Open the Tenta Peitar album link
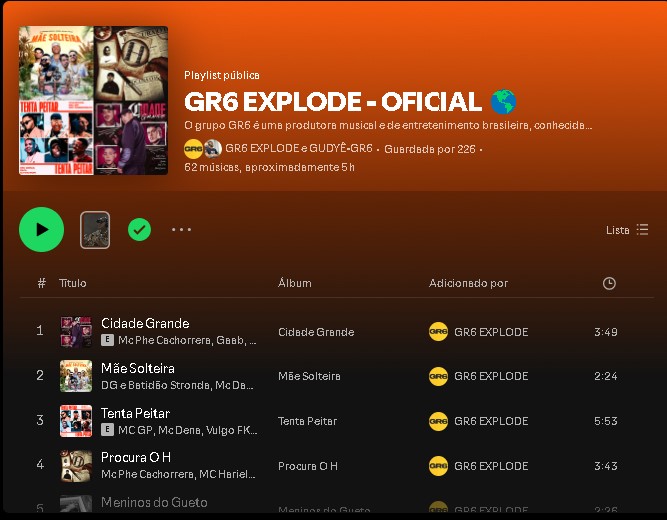The image size is (667, 520). pos(308,421)
